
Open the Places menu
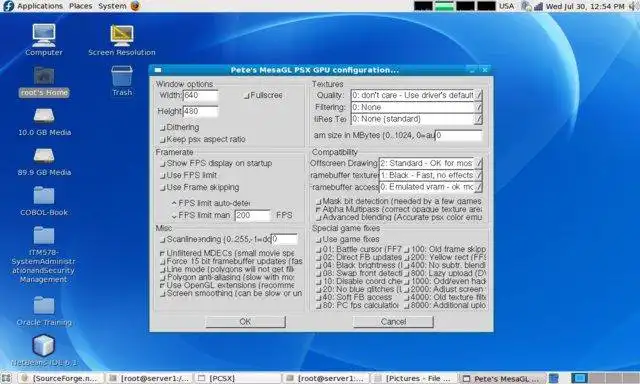pos(80,6)
